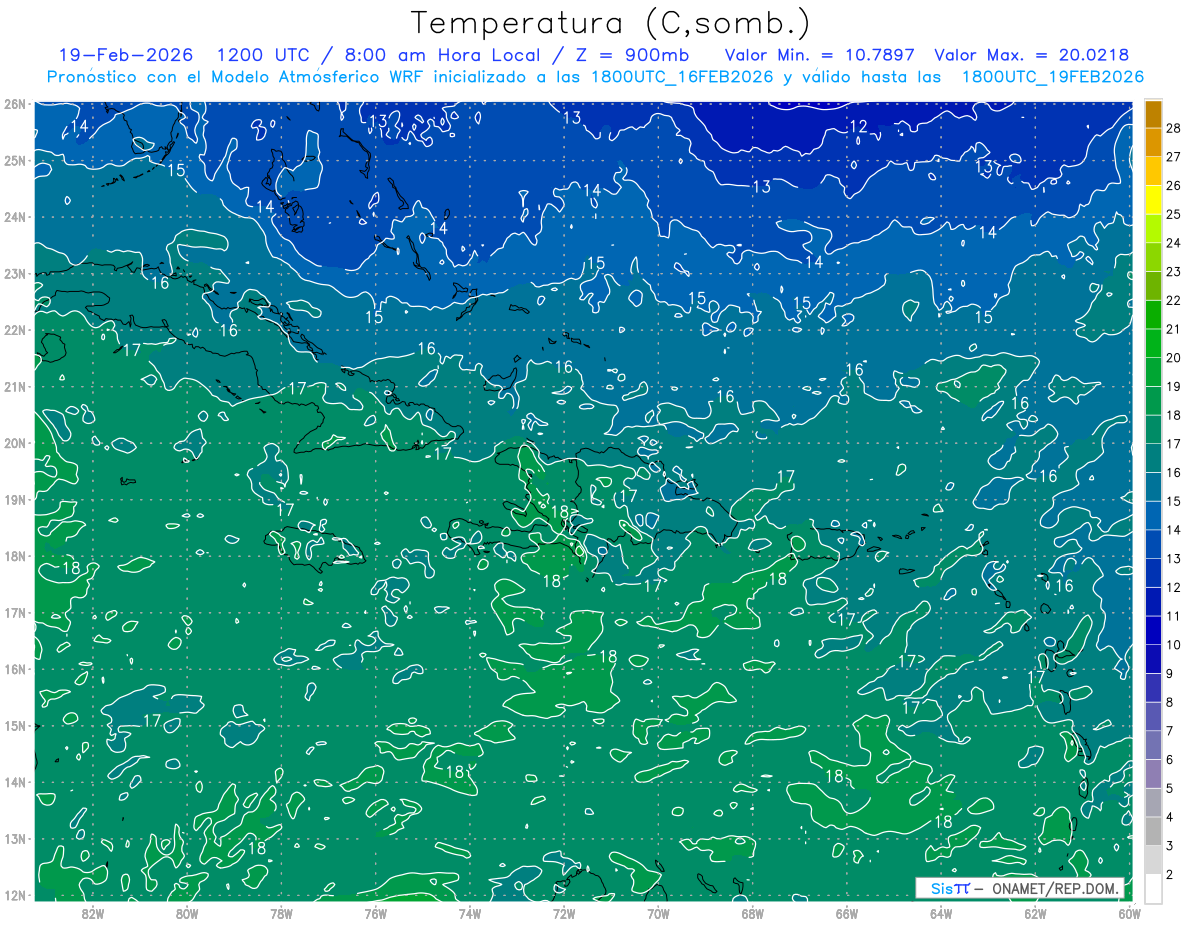Click 'Valor Max. = 20.0218' value
The image size is (1200, 927).
(1032, 55)
